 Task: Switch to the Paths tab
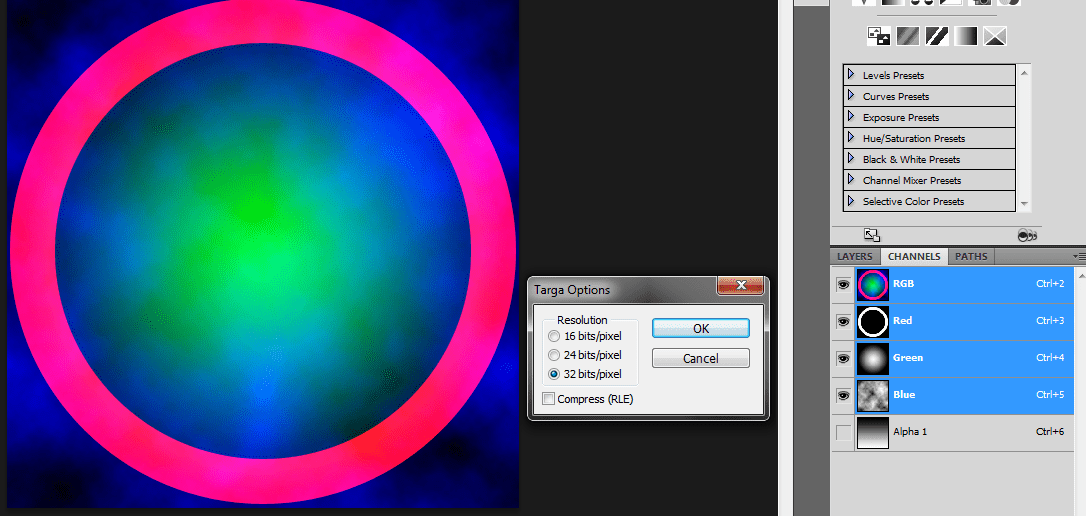coord(971,257)
